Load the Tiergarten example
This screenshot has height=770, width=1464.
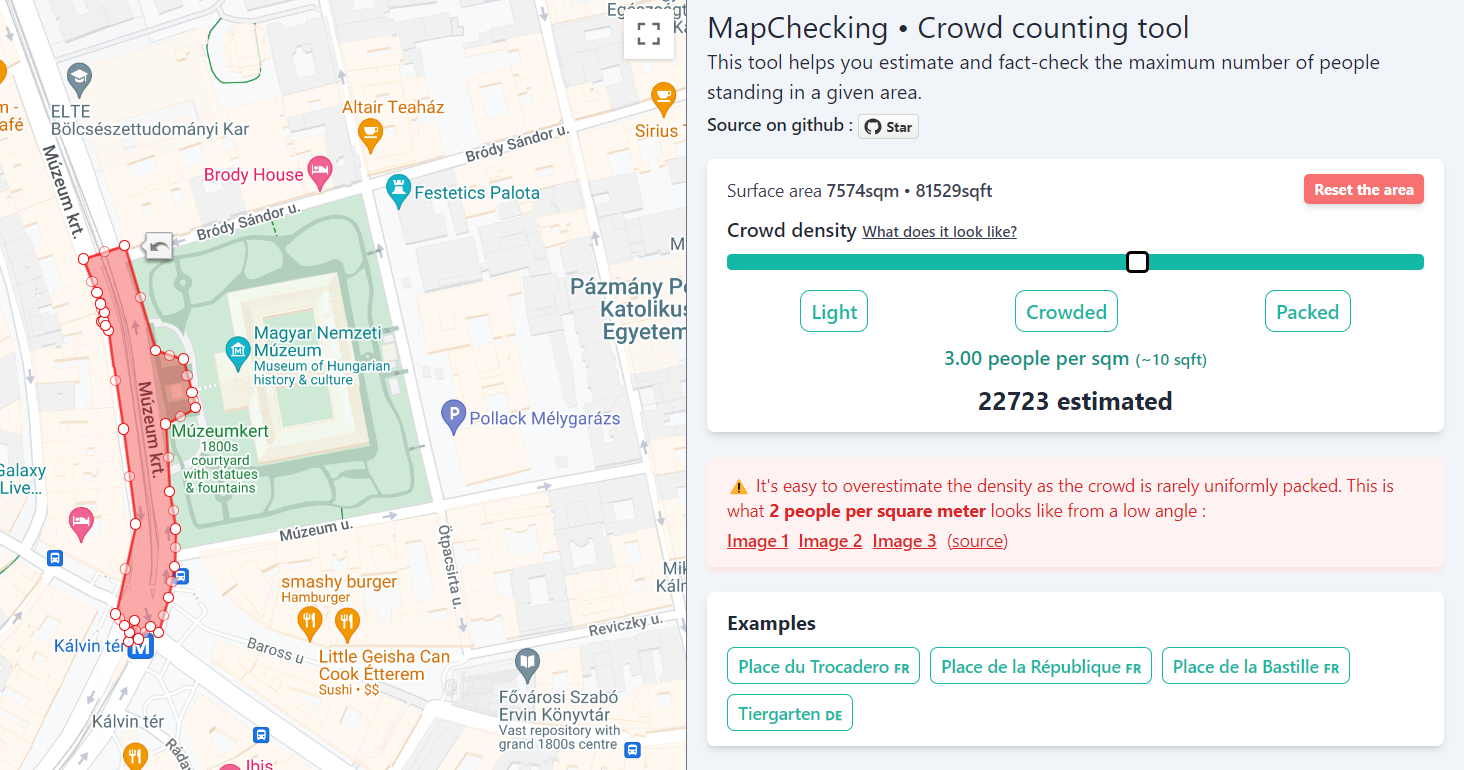click(790, 714)
